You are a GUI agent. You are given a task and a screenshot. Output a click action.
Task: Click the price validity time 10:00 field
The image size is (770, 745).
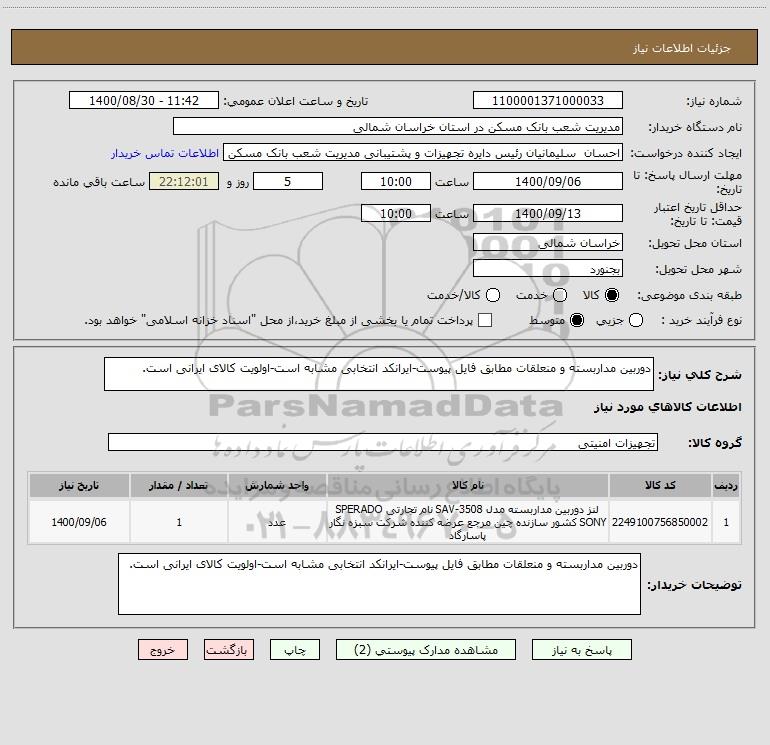coord(396,214)
